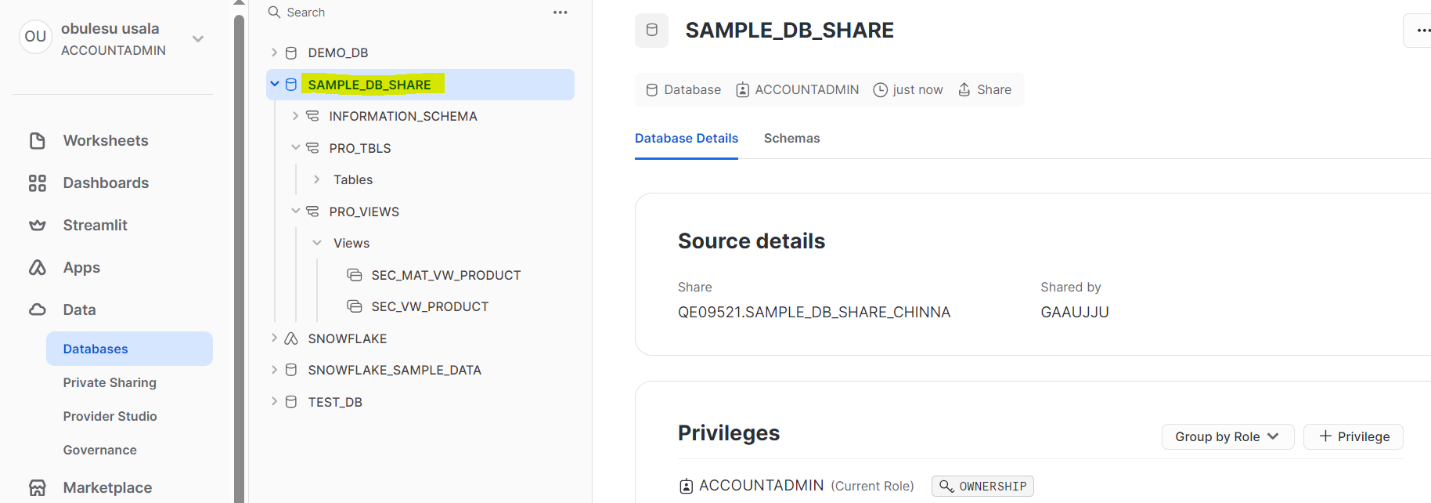The width and height of the screenshot is (1431, 503).
Task: Click the Streamlit crown icon
Action: click(x=37, y=225)
